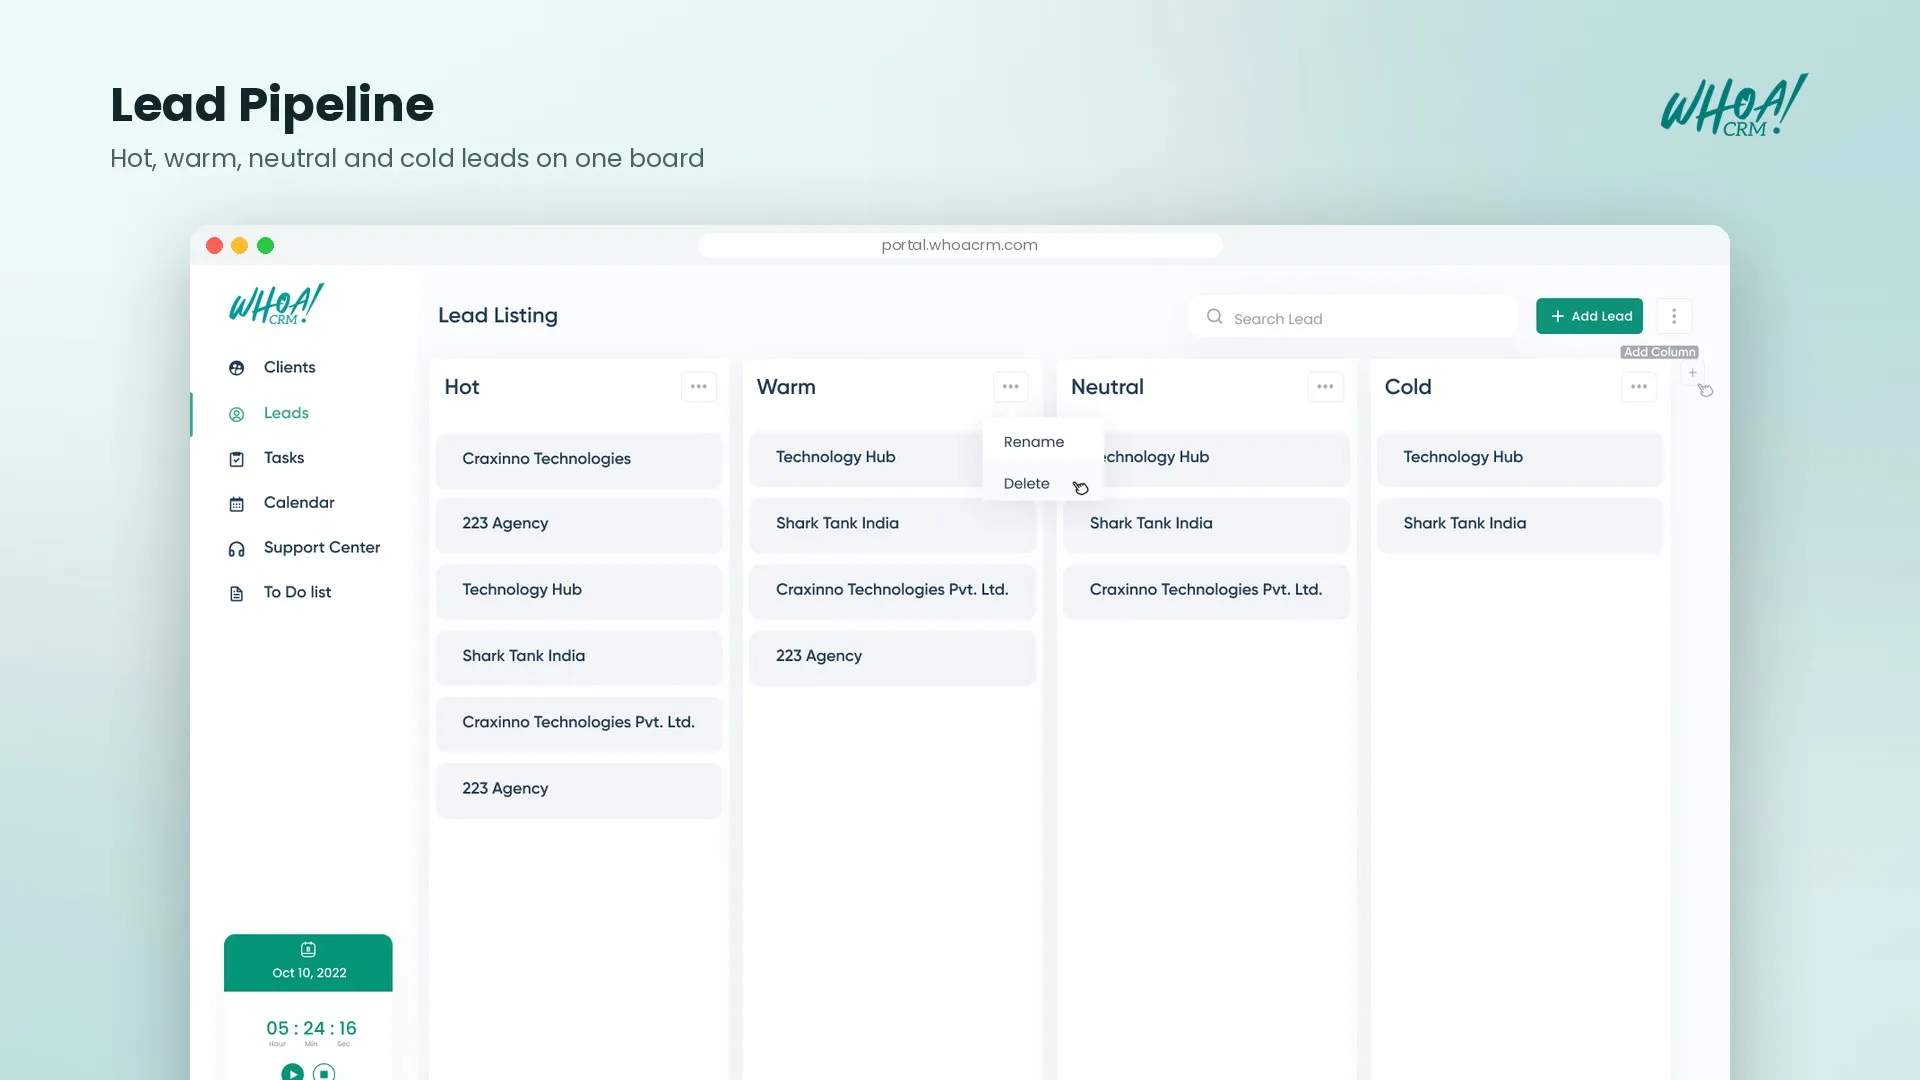Click the Neutral column title
Viewport: 1920px width, 1080px height.
[1107, 387]
